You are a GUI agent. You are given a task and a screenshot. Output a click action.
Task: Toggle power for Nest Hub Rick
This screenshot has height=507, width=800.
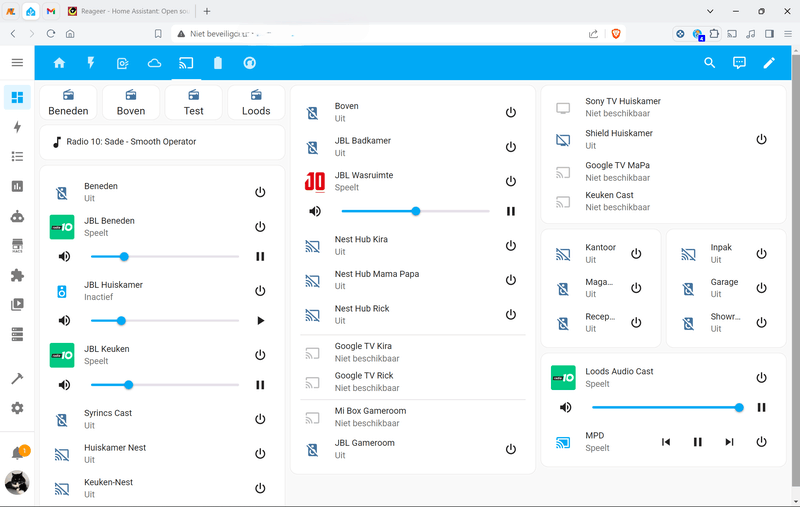(x=511, y=314)
